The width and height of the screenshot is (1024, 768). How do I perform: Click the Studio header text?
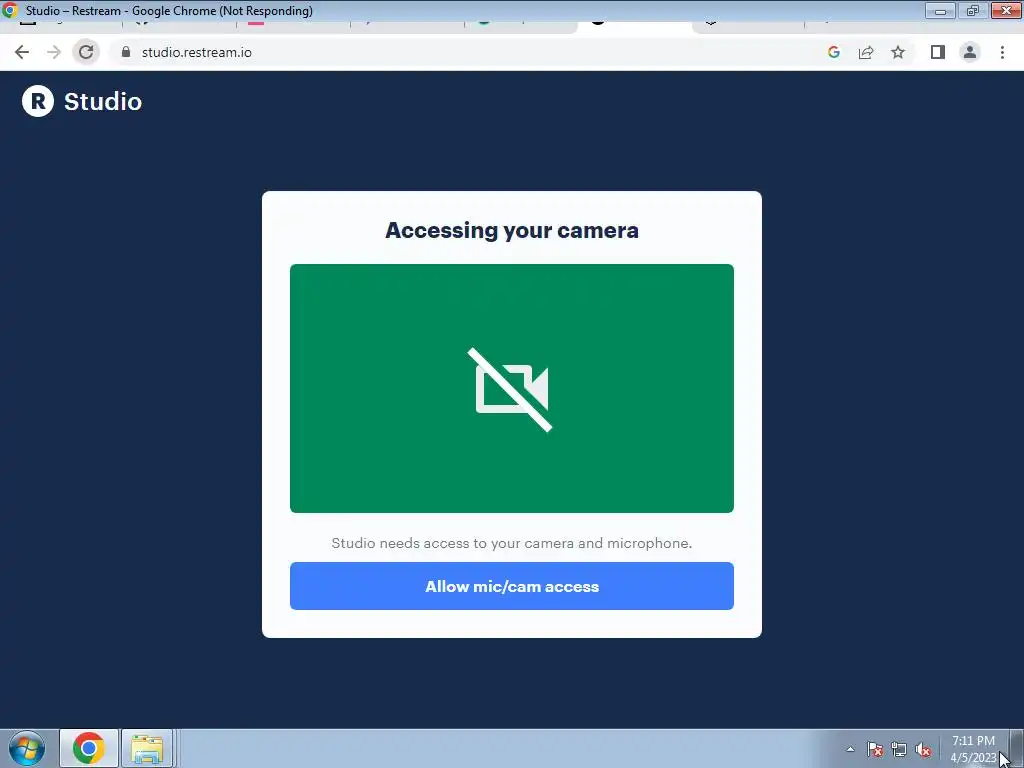click(x=103, y=102)
